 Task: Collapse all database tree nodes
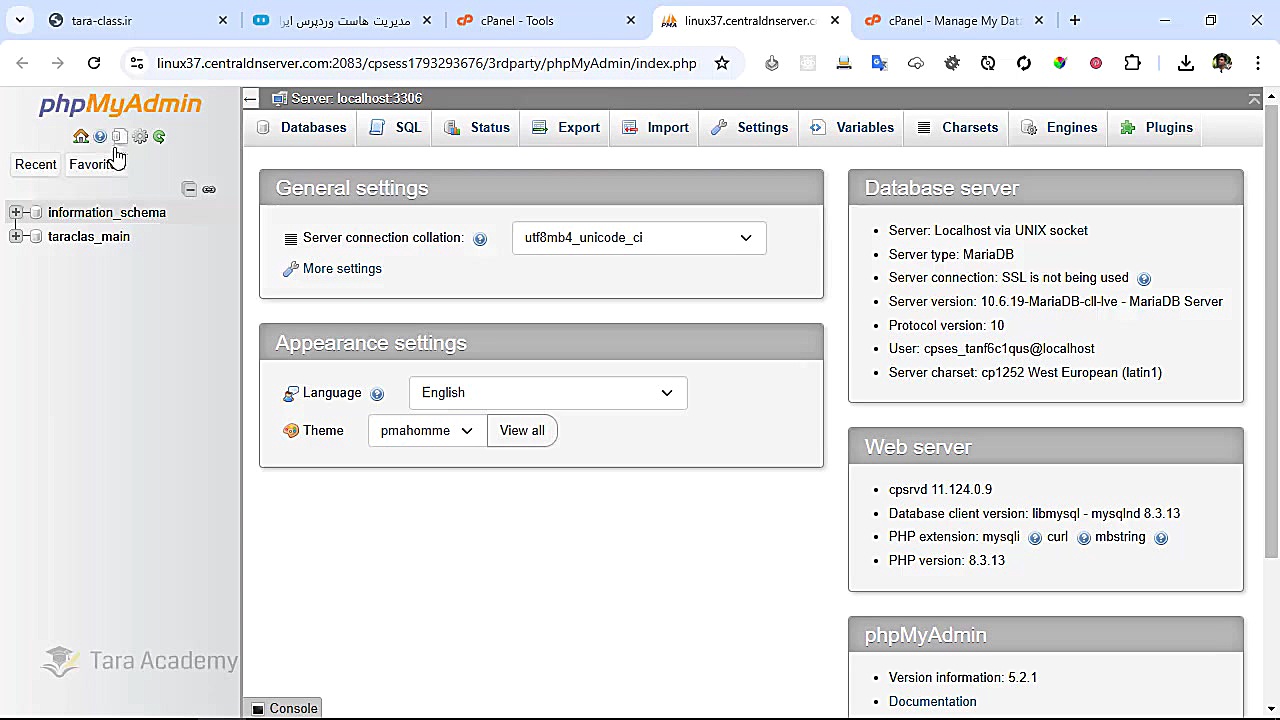pos(190,189)
